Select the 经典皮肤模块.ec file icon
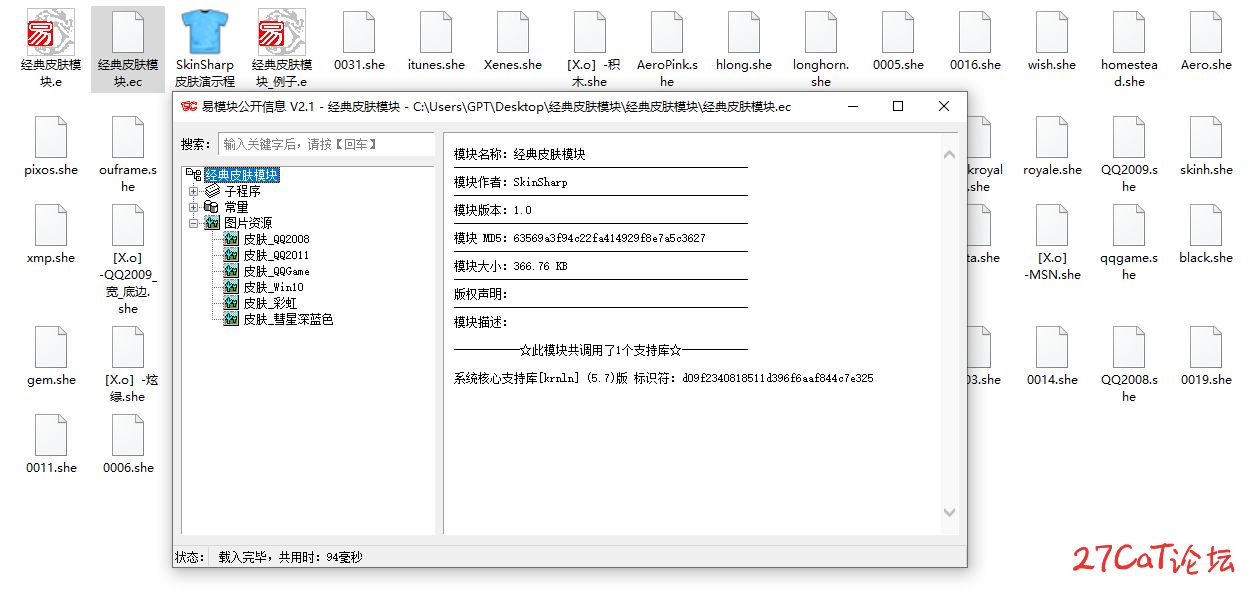Image resolution: width=1250 pixels, height=600 pixels. pyautogui.click(x=128, y=34)
